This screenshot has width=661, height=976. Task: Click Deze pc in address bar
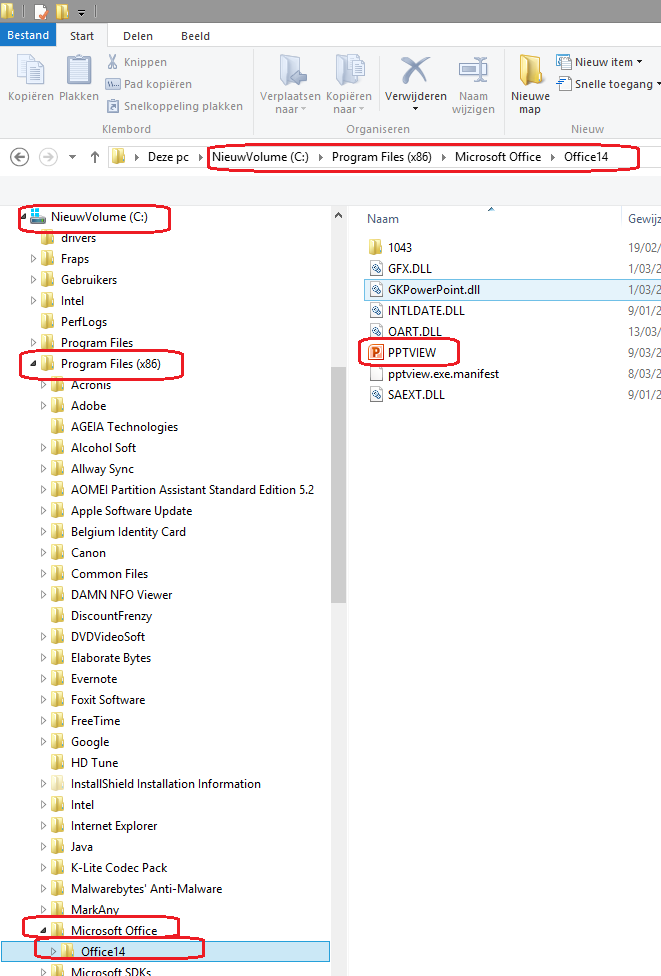pyautogui.click(x=168, y=157)
